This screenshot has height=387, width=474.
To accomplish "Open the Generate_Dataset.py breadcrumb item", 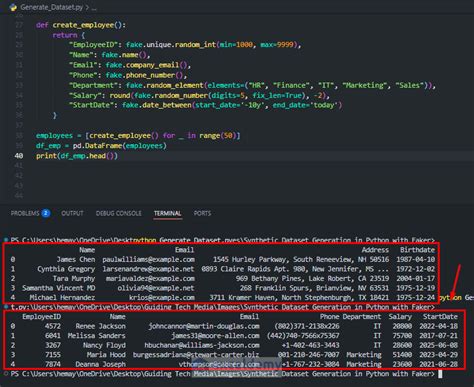I will pos(52,7).
